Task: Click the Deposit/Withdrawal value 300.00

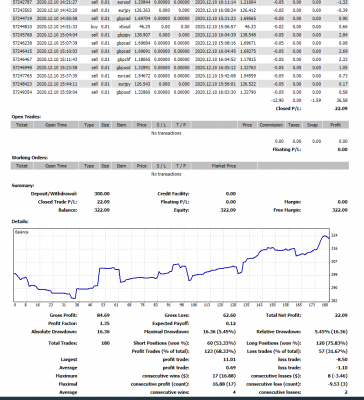Action: coord(102,194)
